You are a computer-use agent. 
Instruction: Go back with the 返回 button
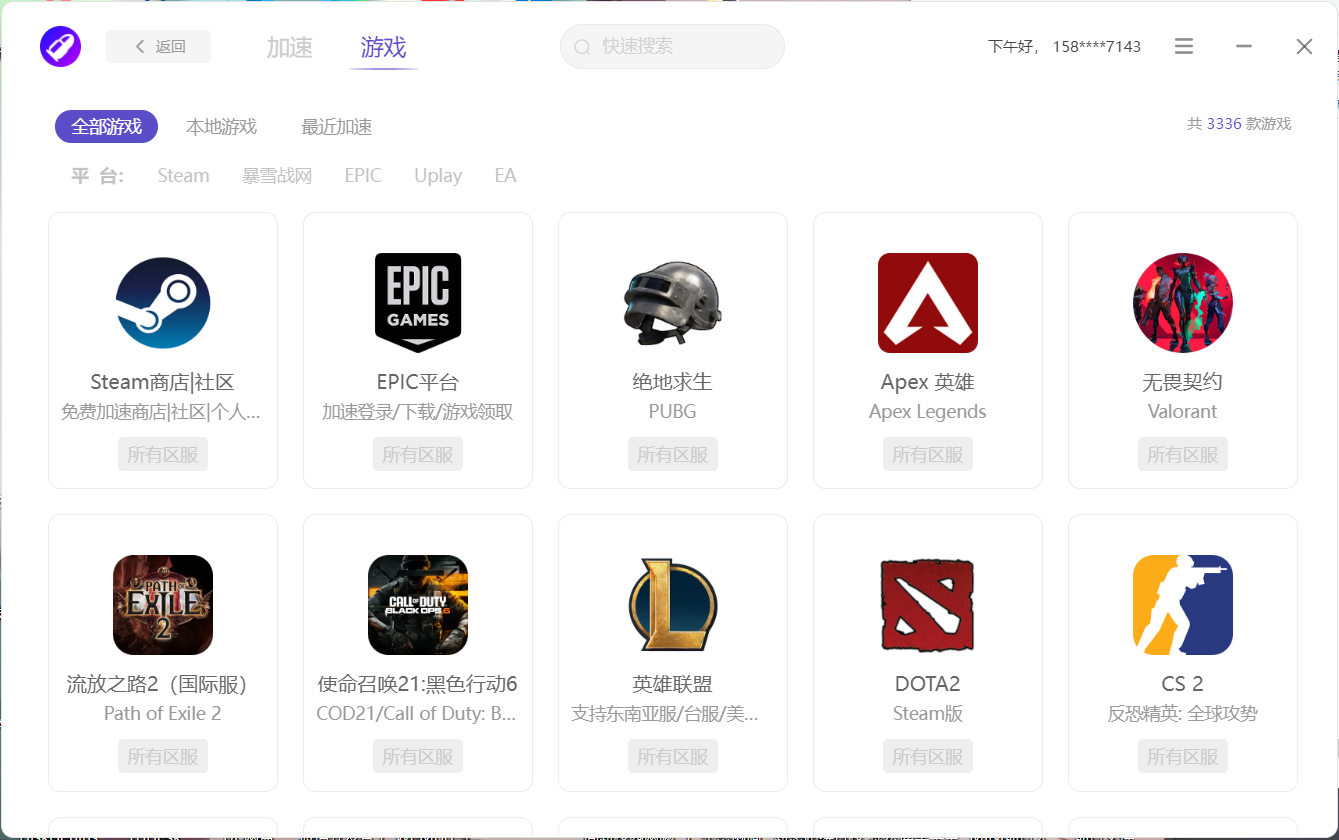(x=159, y=47)
